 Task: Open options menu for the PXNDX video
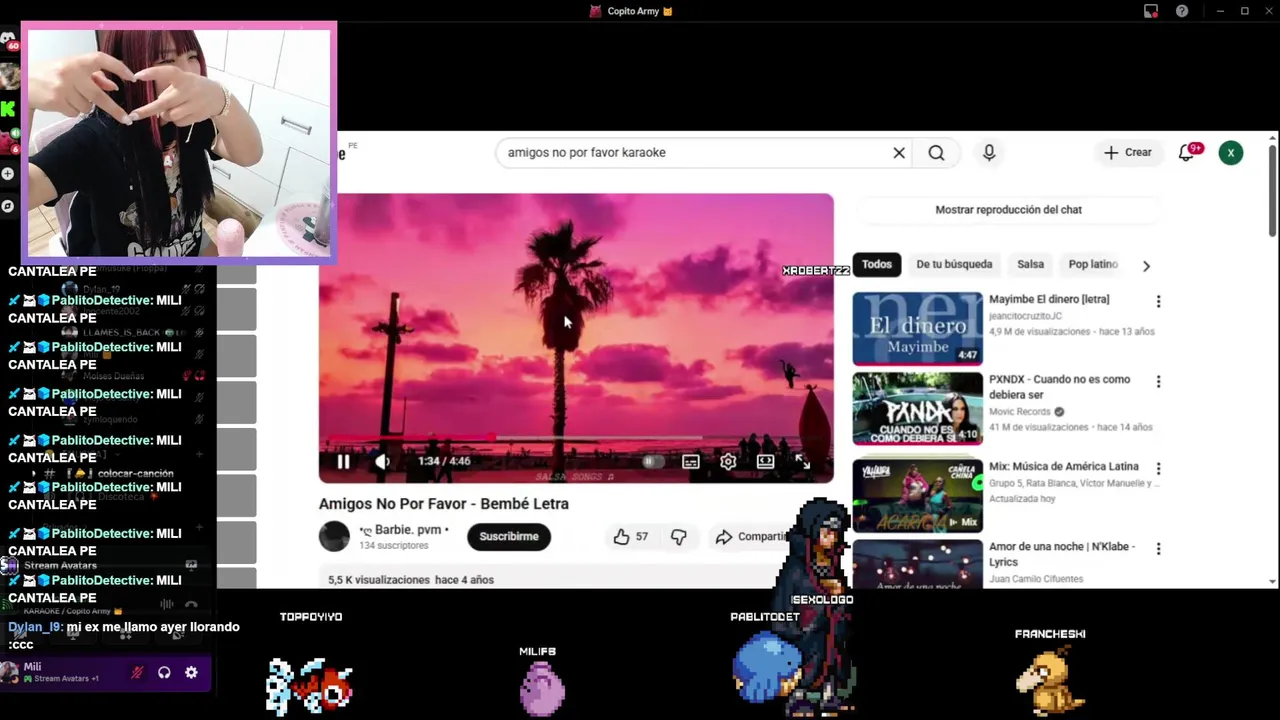(1159, 381)
